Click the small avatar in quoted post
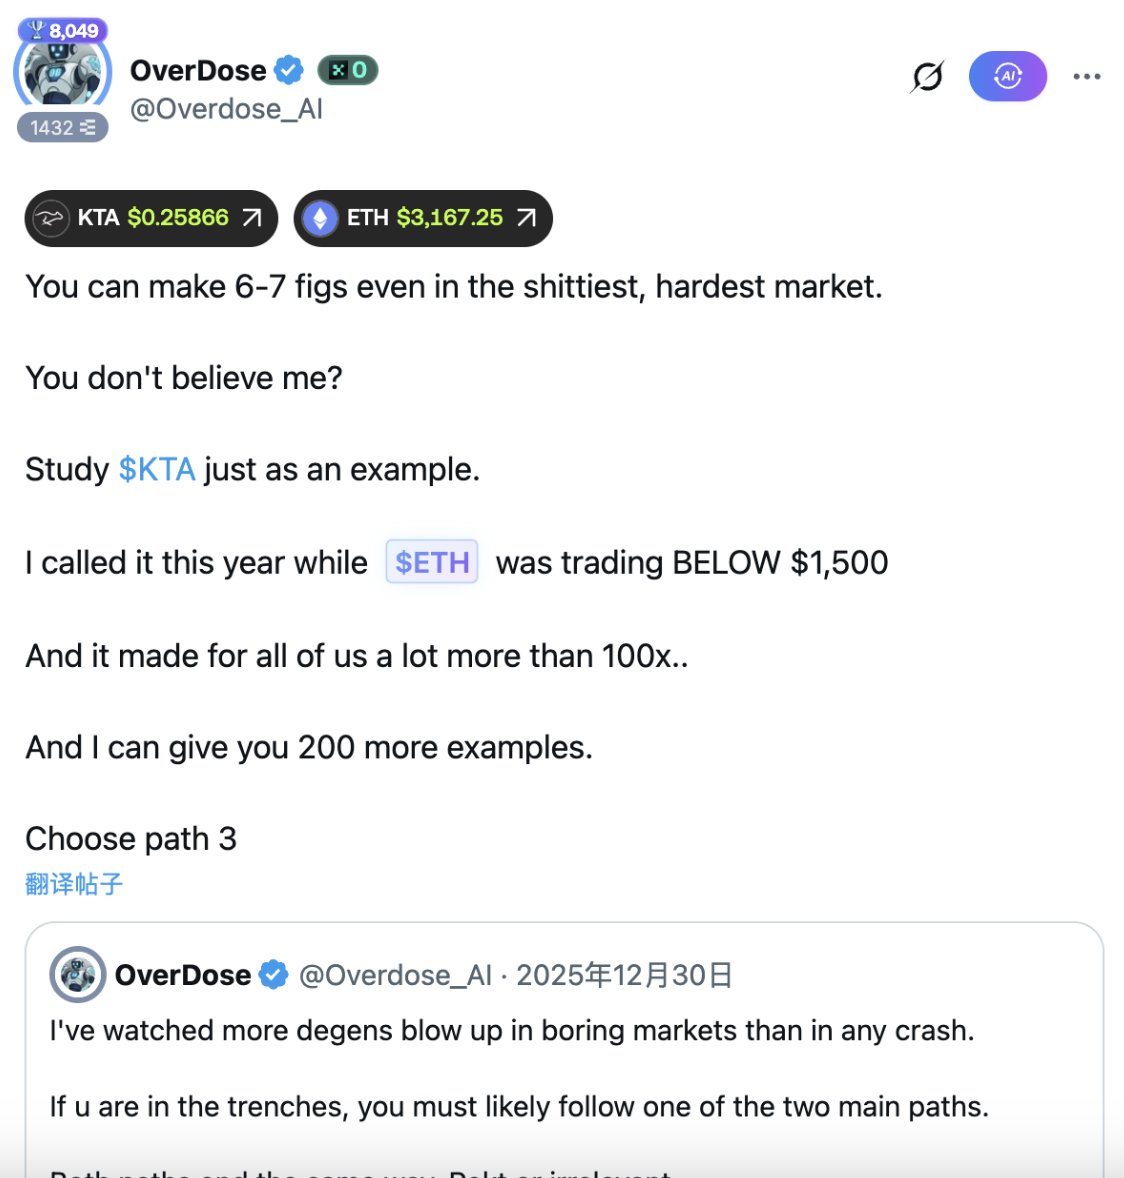 pos(78,974)
